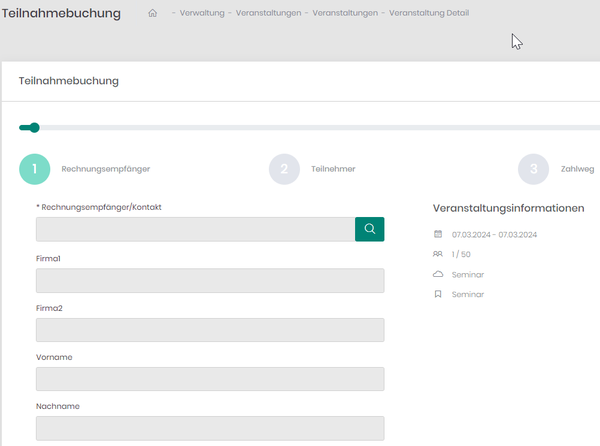Click the Zahlweg step label
Viewport: 600px width, 446px height.
577,169
